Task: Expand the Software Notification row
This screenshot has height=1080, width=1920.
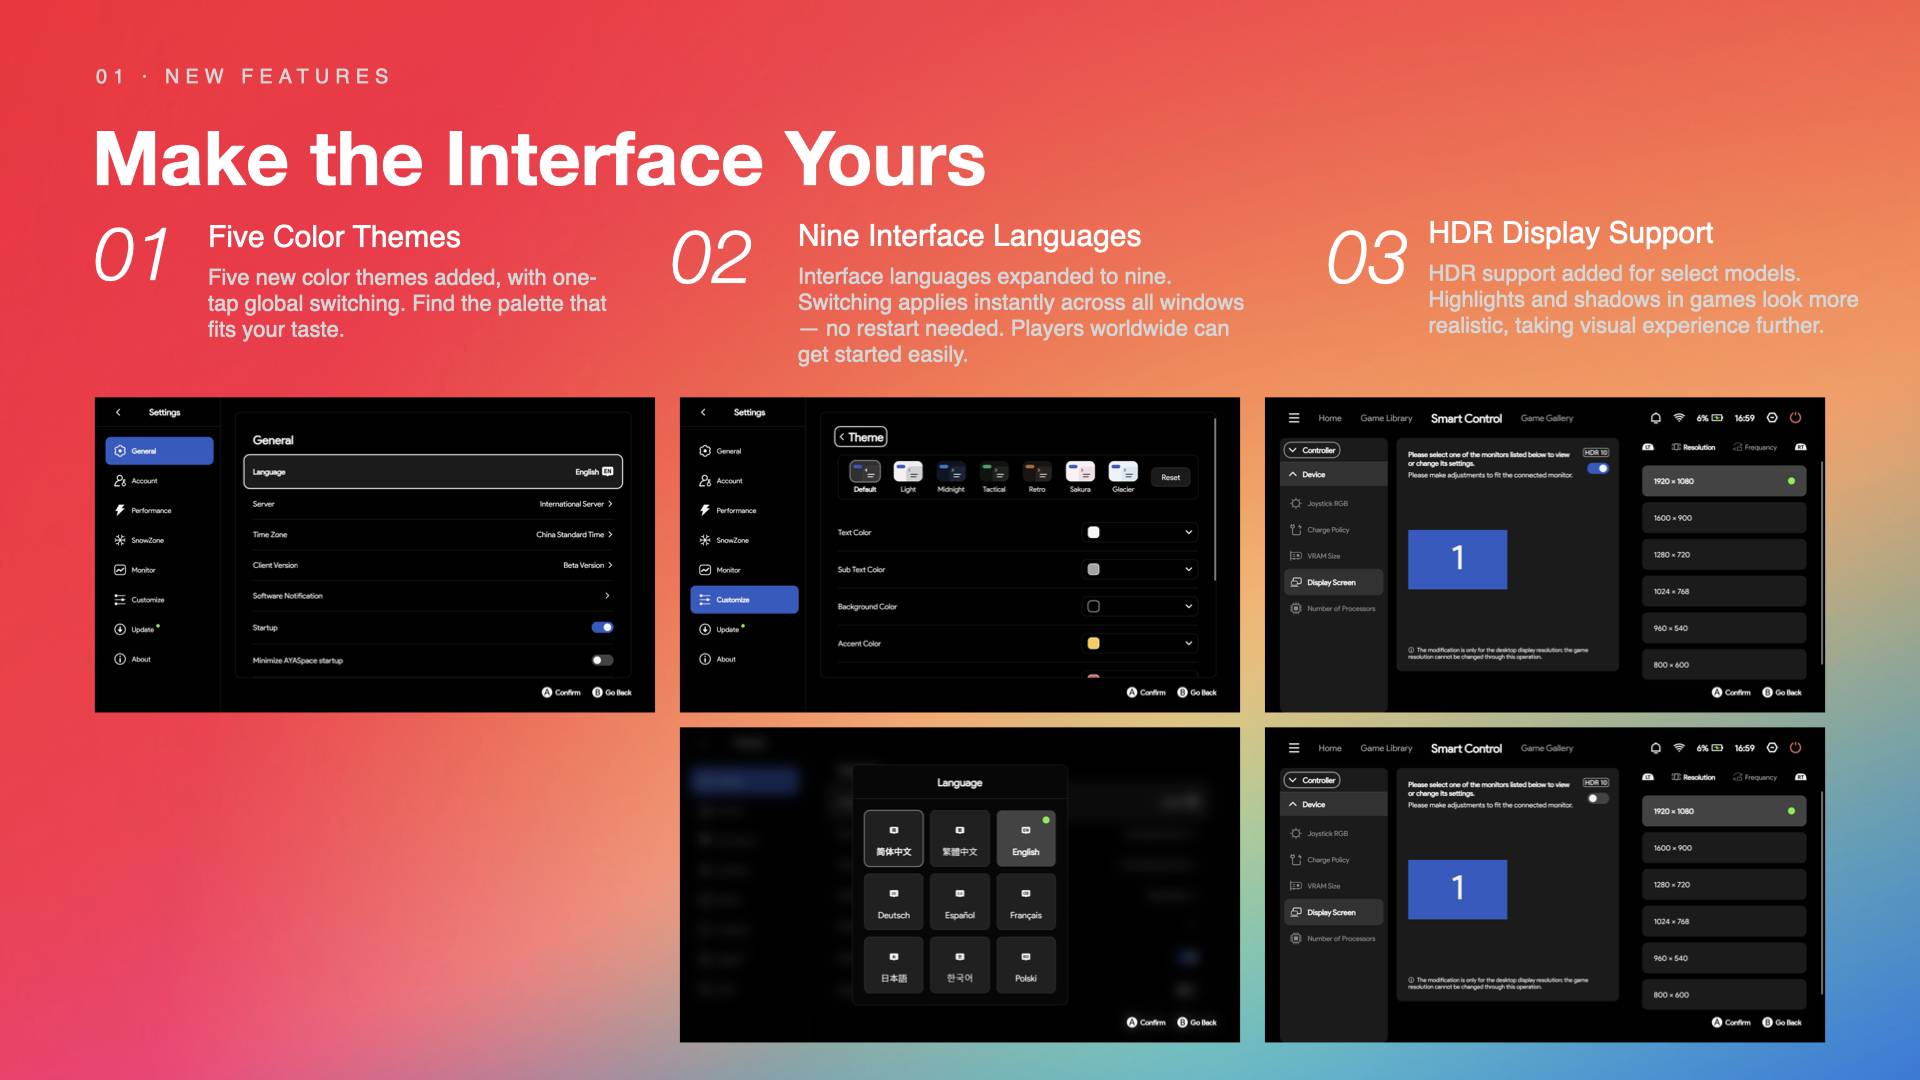Action: coord(433,596)
